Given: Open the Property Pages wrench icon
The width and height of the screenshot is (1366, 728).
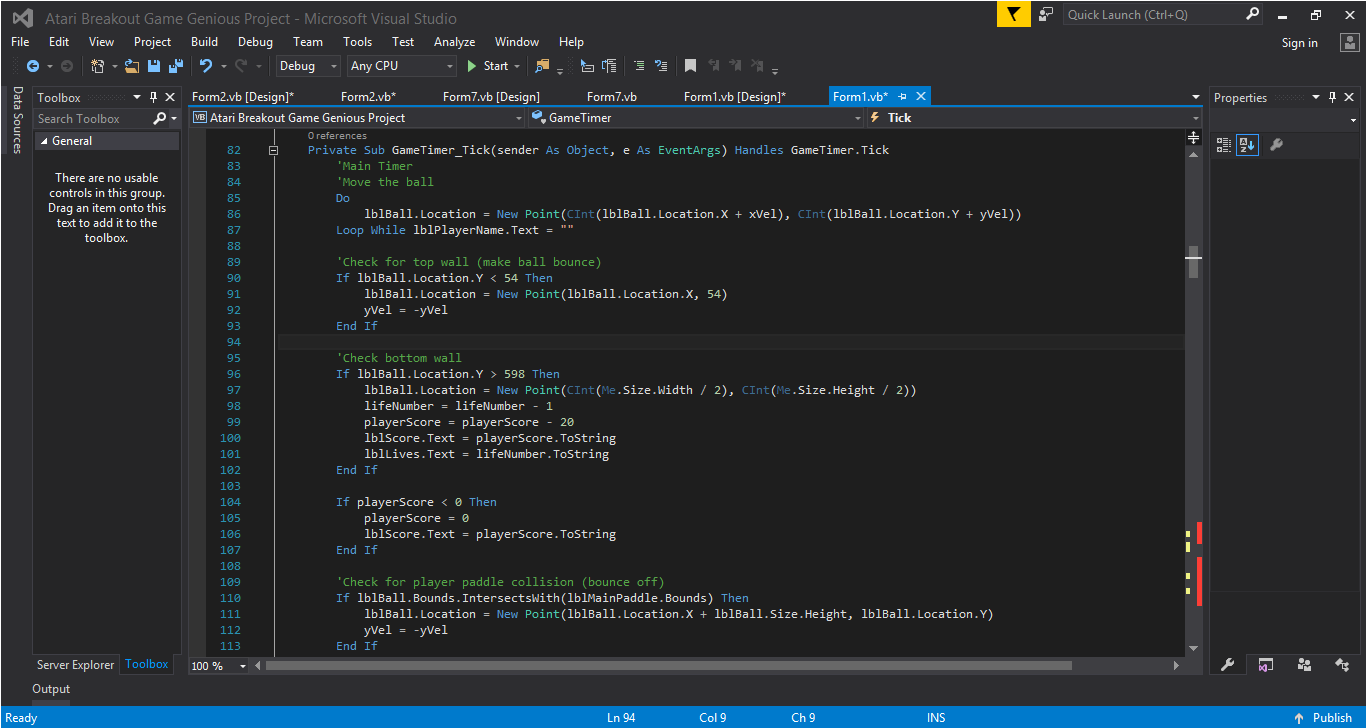Looking at the screenshot, I should [x=1276, y=145].
